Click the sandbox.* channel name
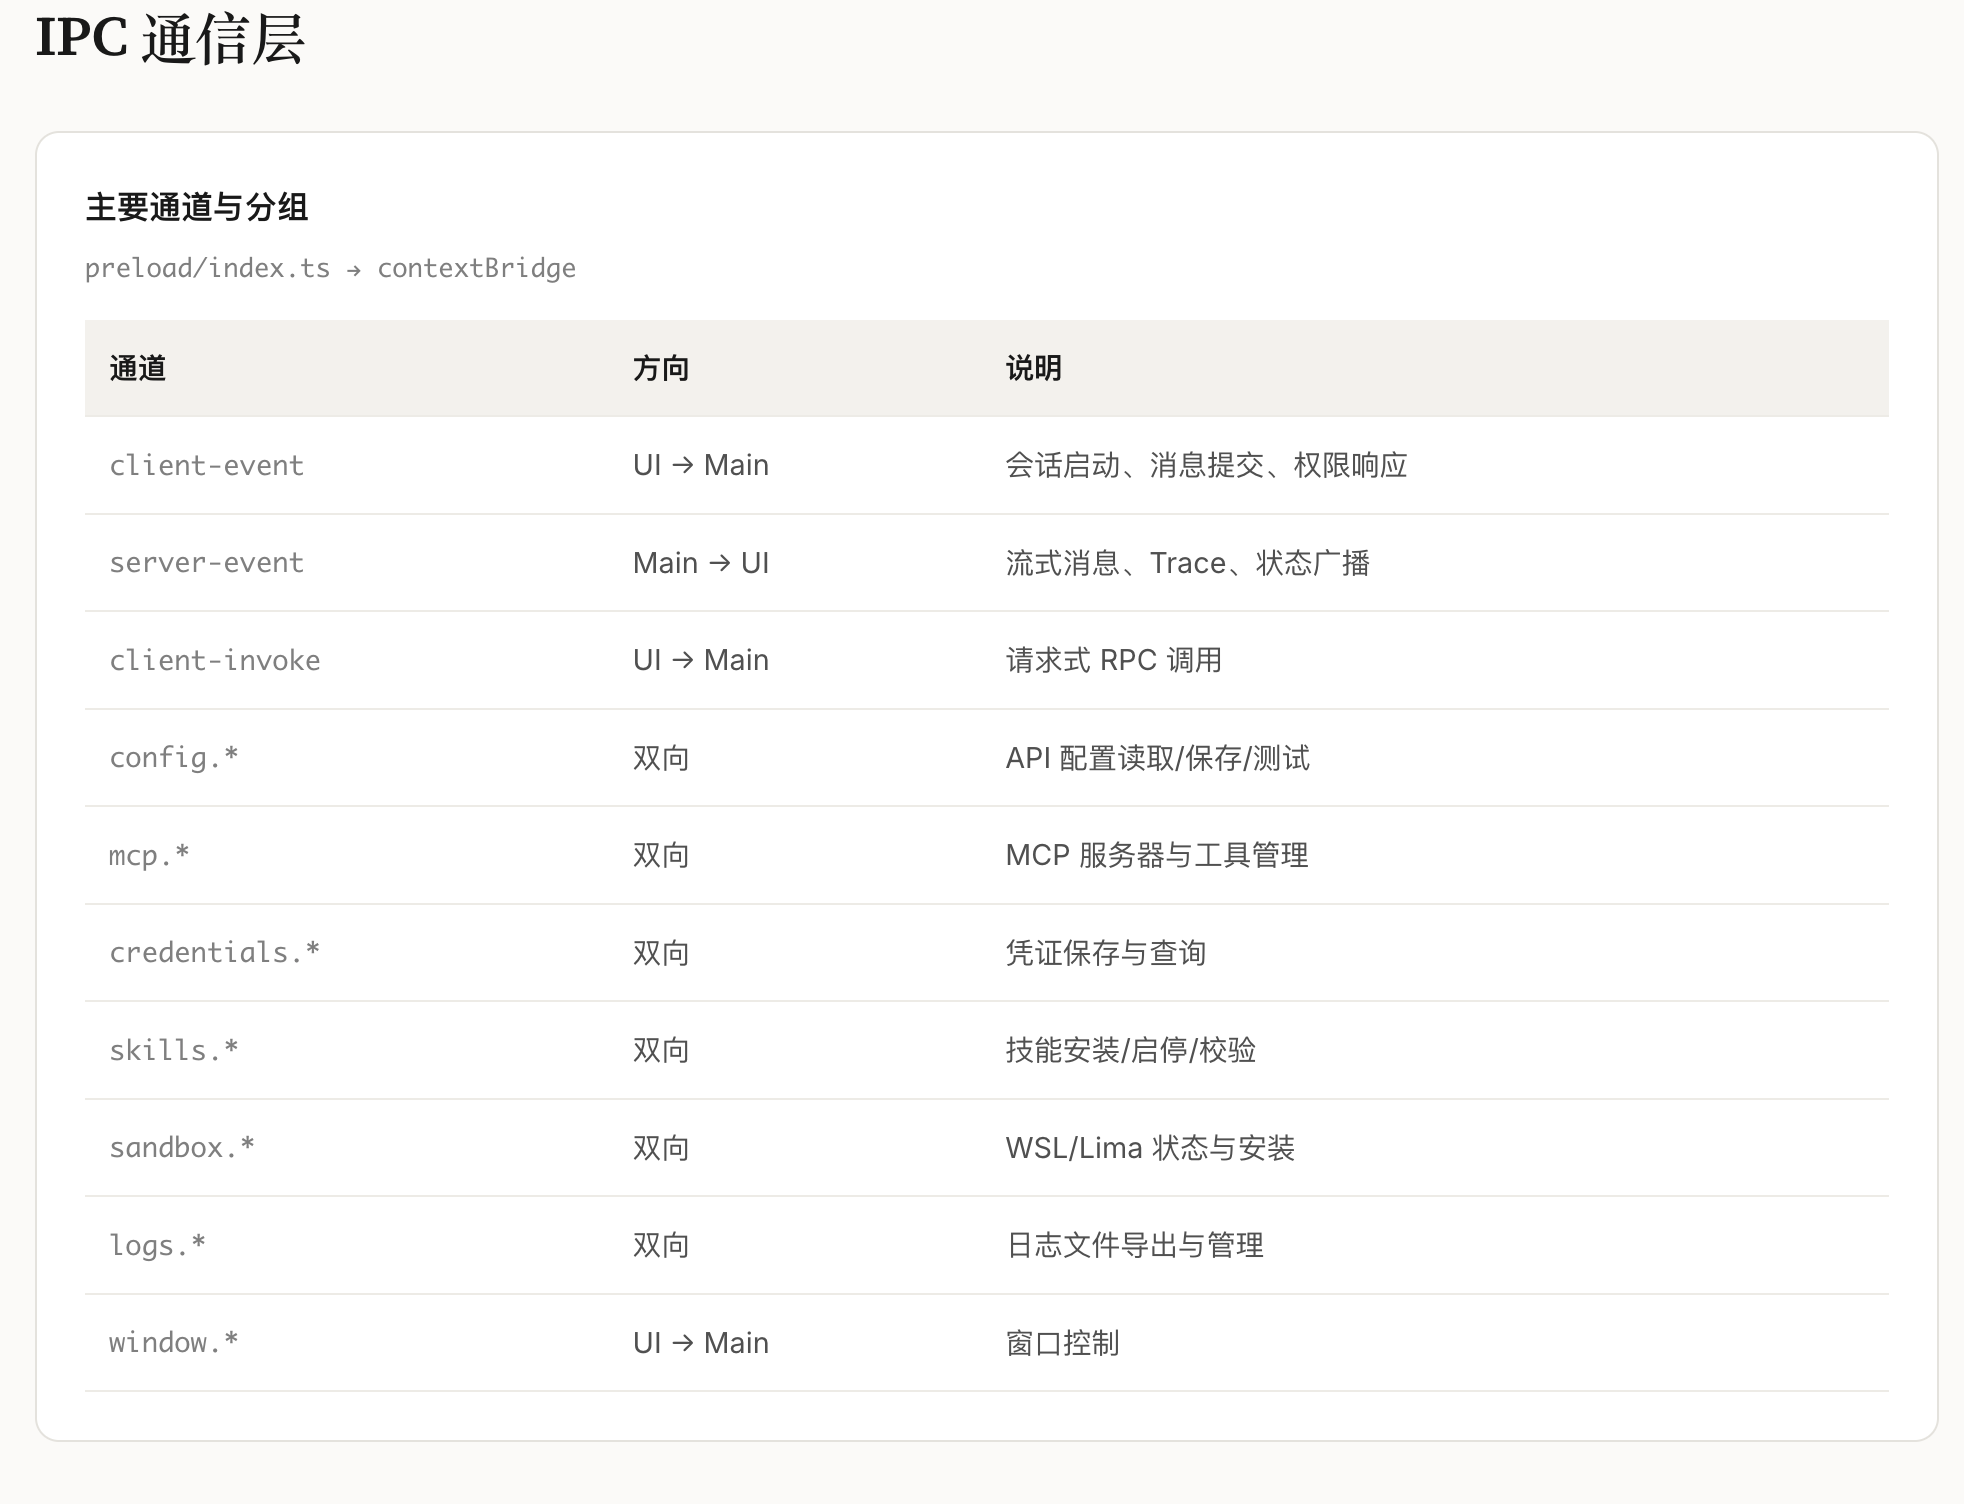This screenshot has width=1964, height=1504. pyautogui.click(x=181, y=1147)
